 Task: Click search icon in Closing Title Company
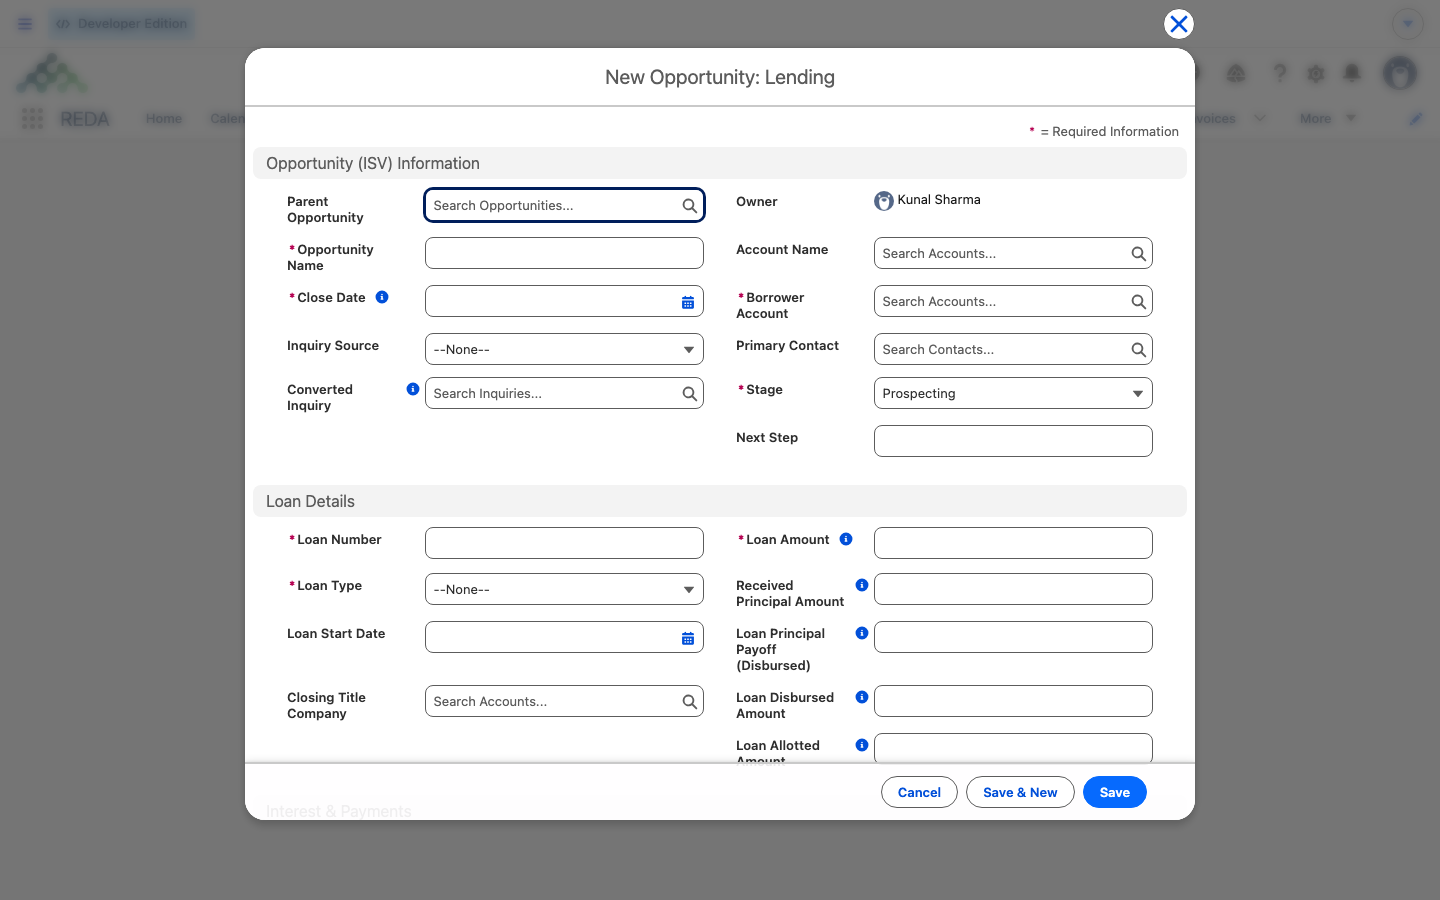click(689, 702)
